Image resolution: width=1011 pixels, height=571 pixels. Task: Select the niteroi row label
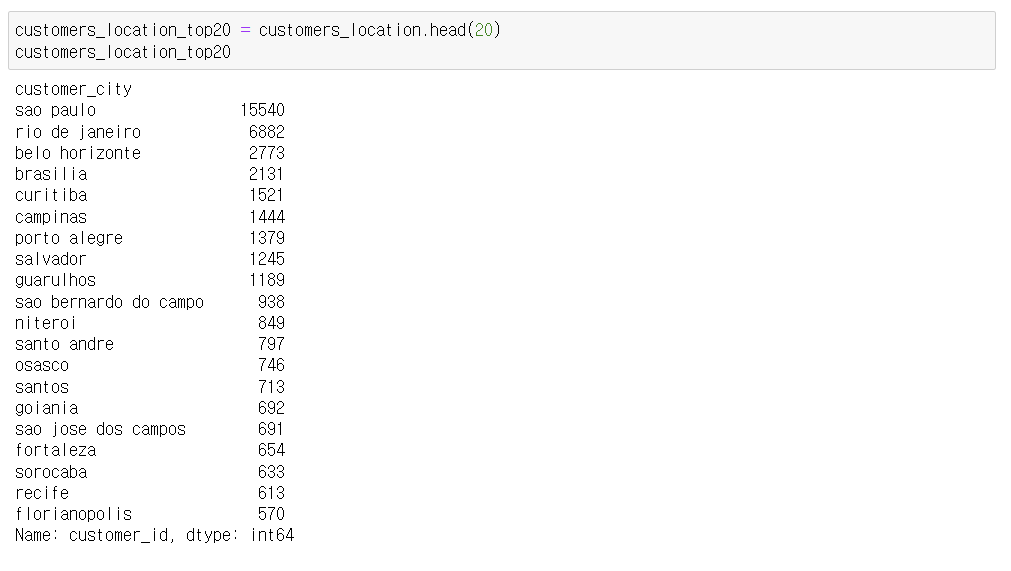coord(46,323)
